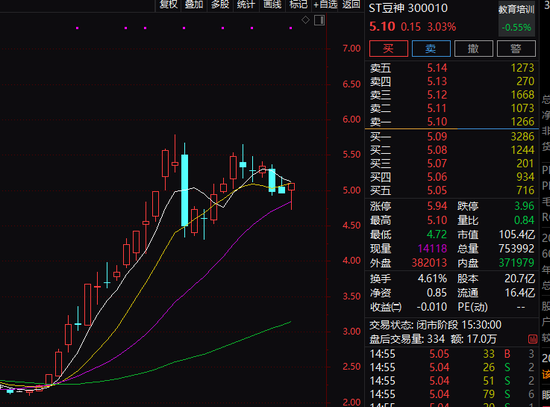Click the 警 alert button
Screen dimensions: 550x407
click(x=516, y=48)
